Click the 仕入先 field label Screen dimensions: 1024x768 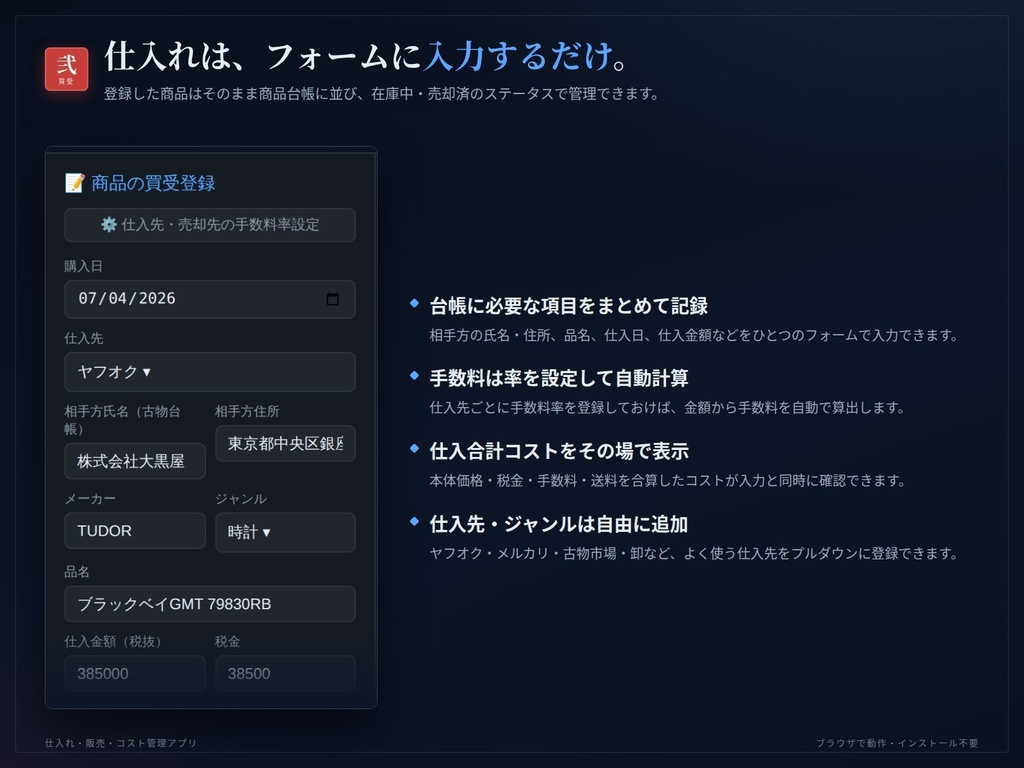click(x=84, y=338)
